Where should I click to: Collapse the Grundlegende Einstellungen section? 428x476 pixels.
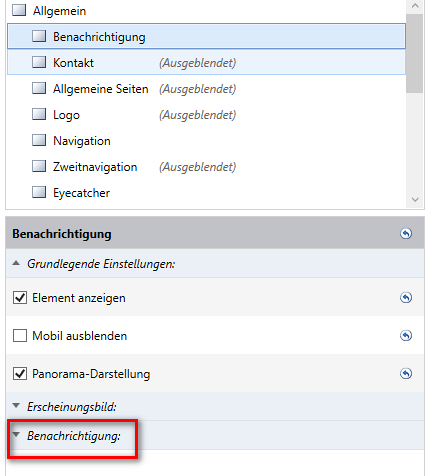click(16, 263)
